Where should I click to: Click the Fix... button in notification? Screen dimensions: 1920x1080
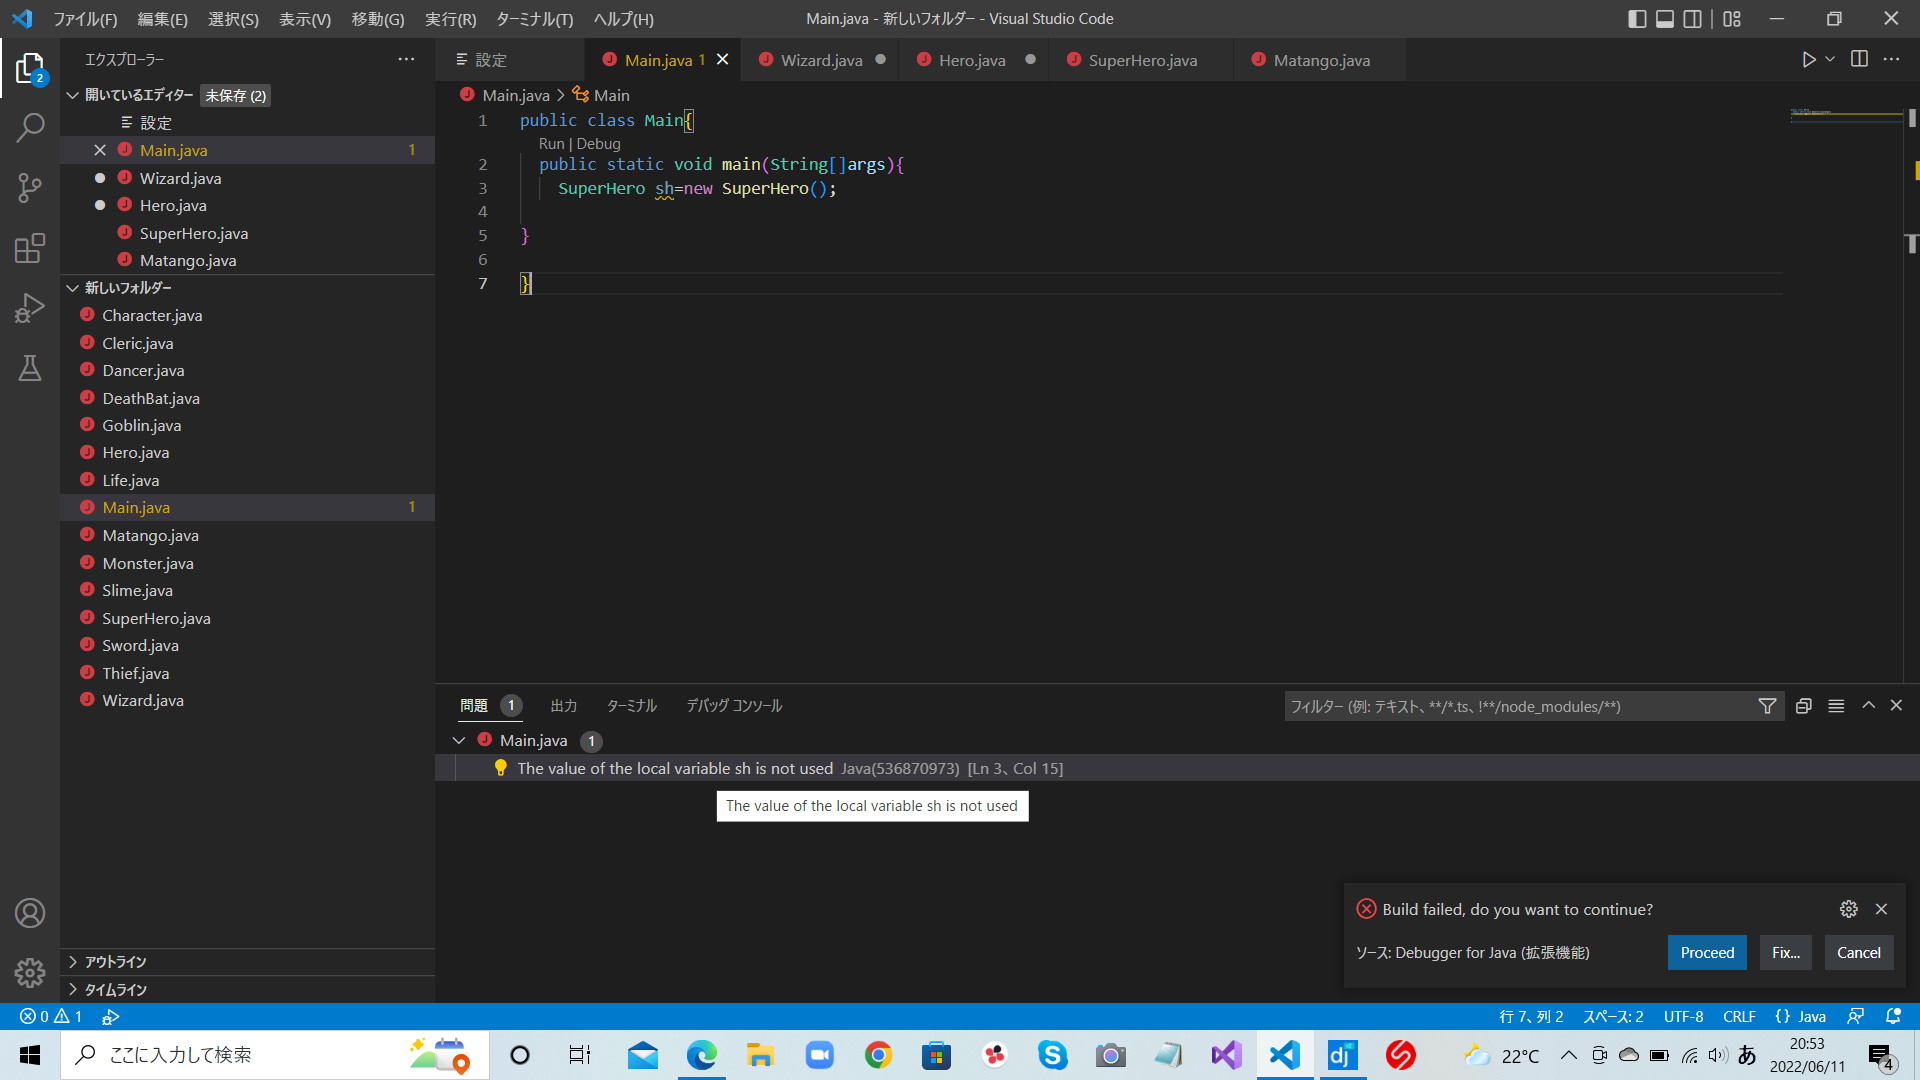coord(1785,953)
